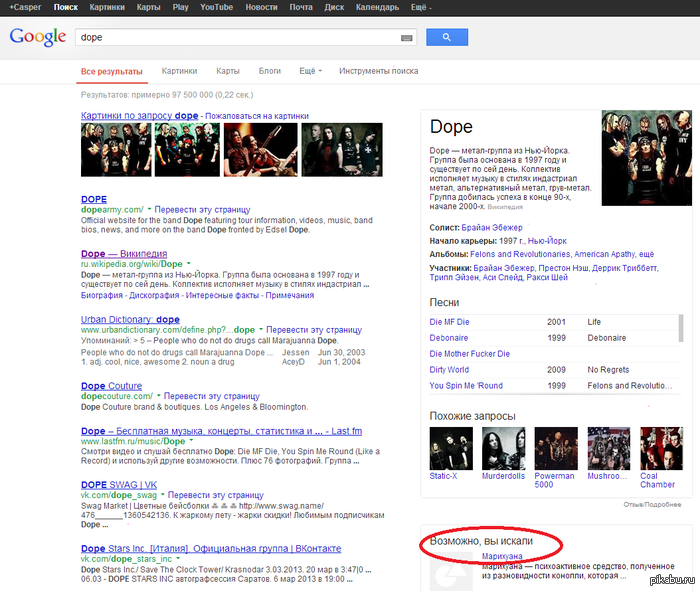Viewport: 700px width, 591px height.
Task: Open Почта in the top bar
Action: click(301, 8)
